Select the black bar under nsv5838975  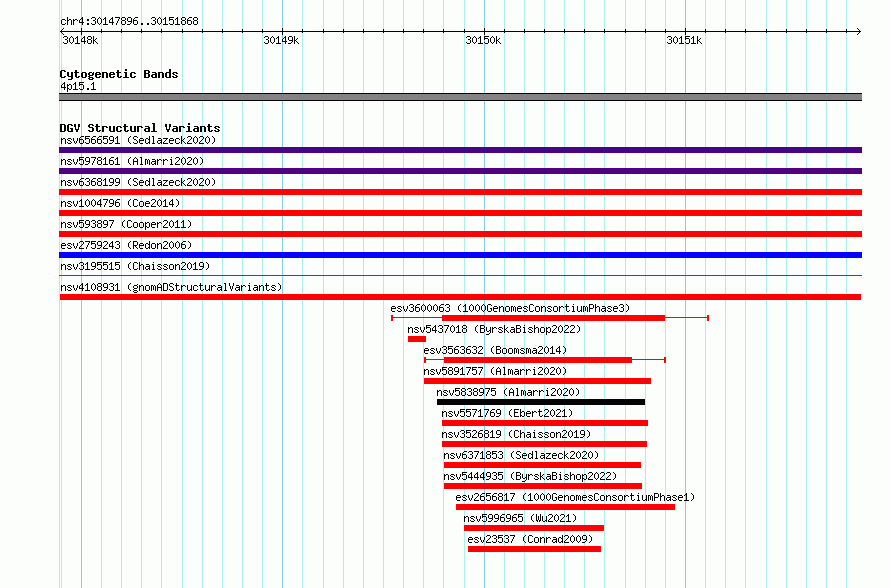[x=541, y=402]
